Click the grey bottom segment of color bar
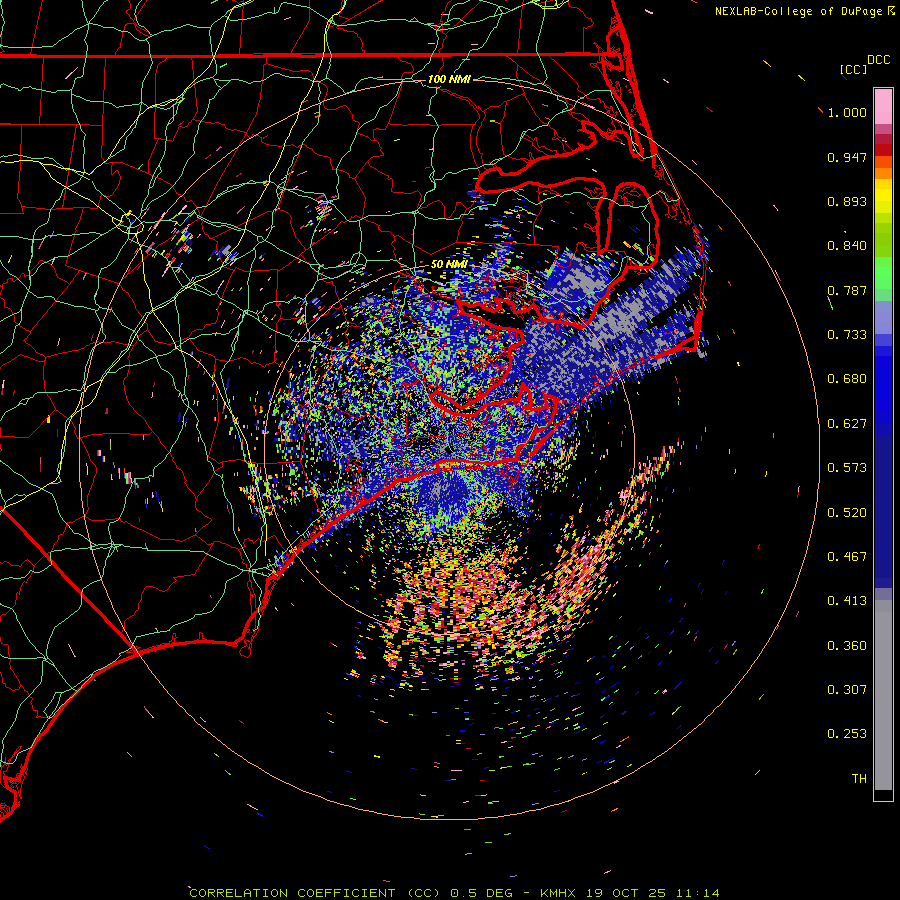This screenshot has height=900, width=900. (x=883, y=695)
